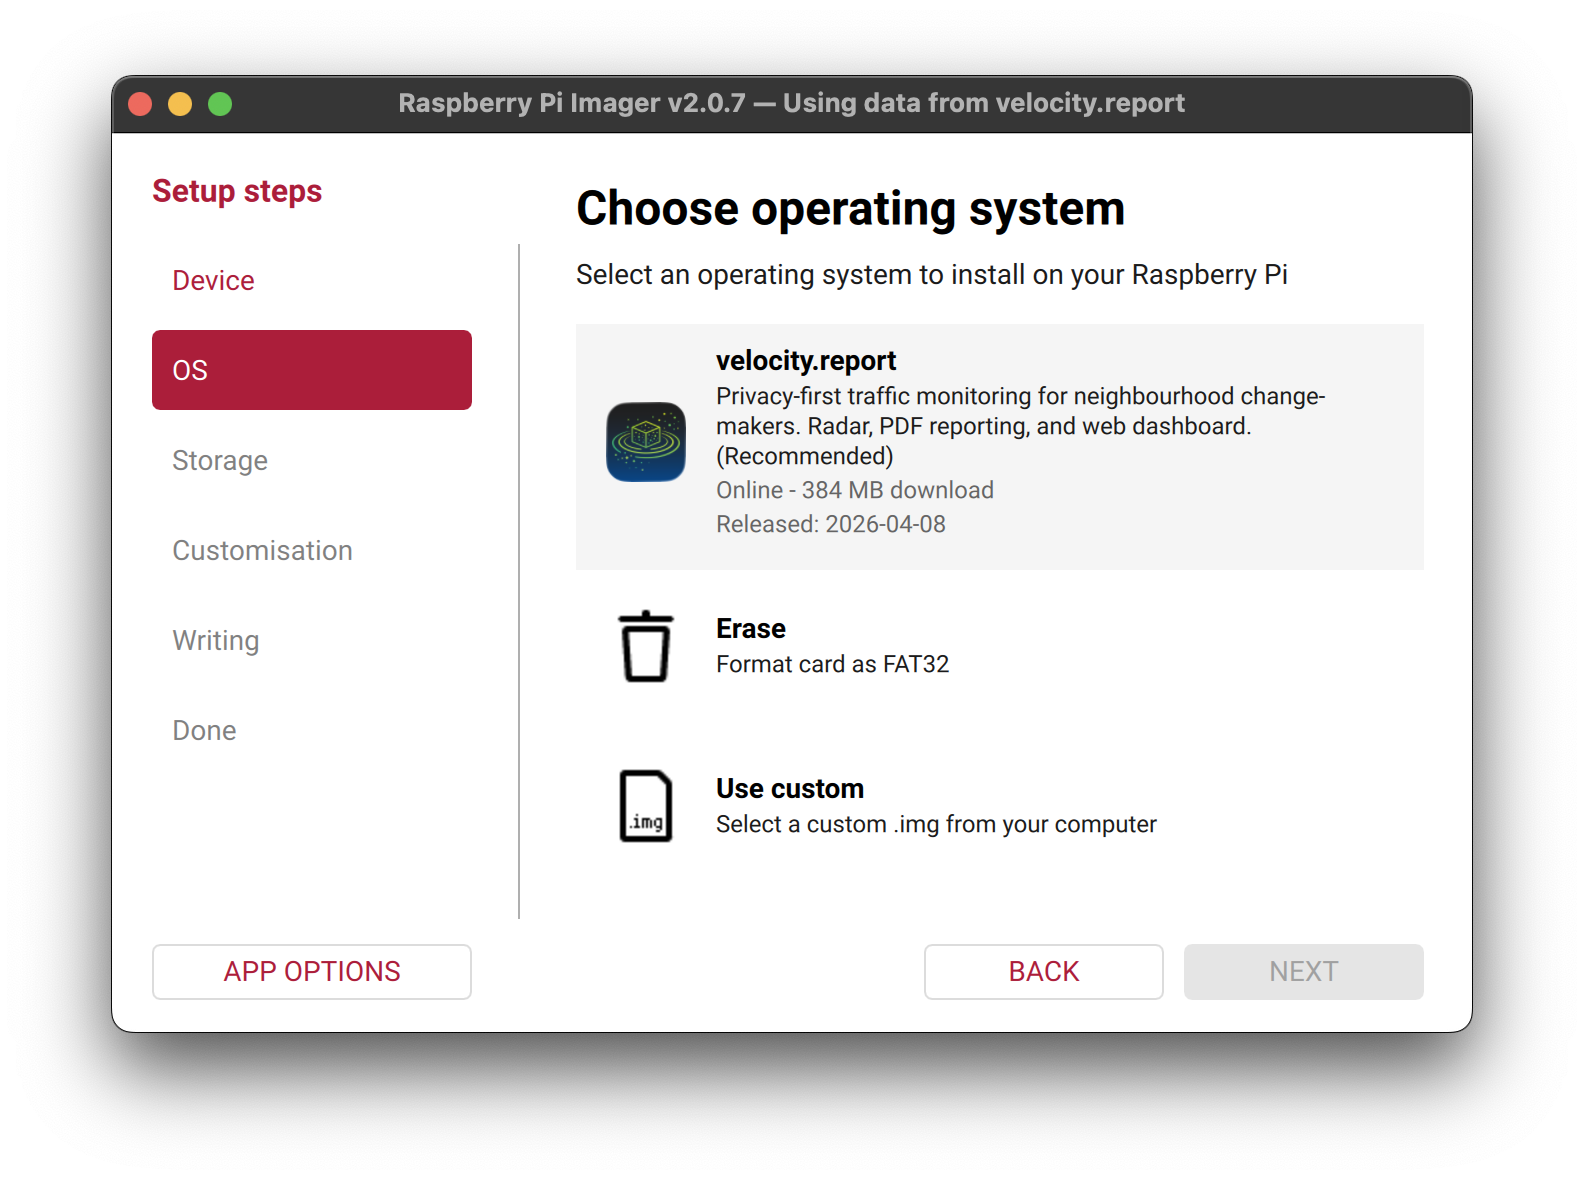Close the Raspberry Pi Imager window
The image size is (1584, 1180).
(x=140, y=104)
